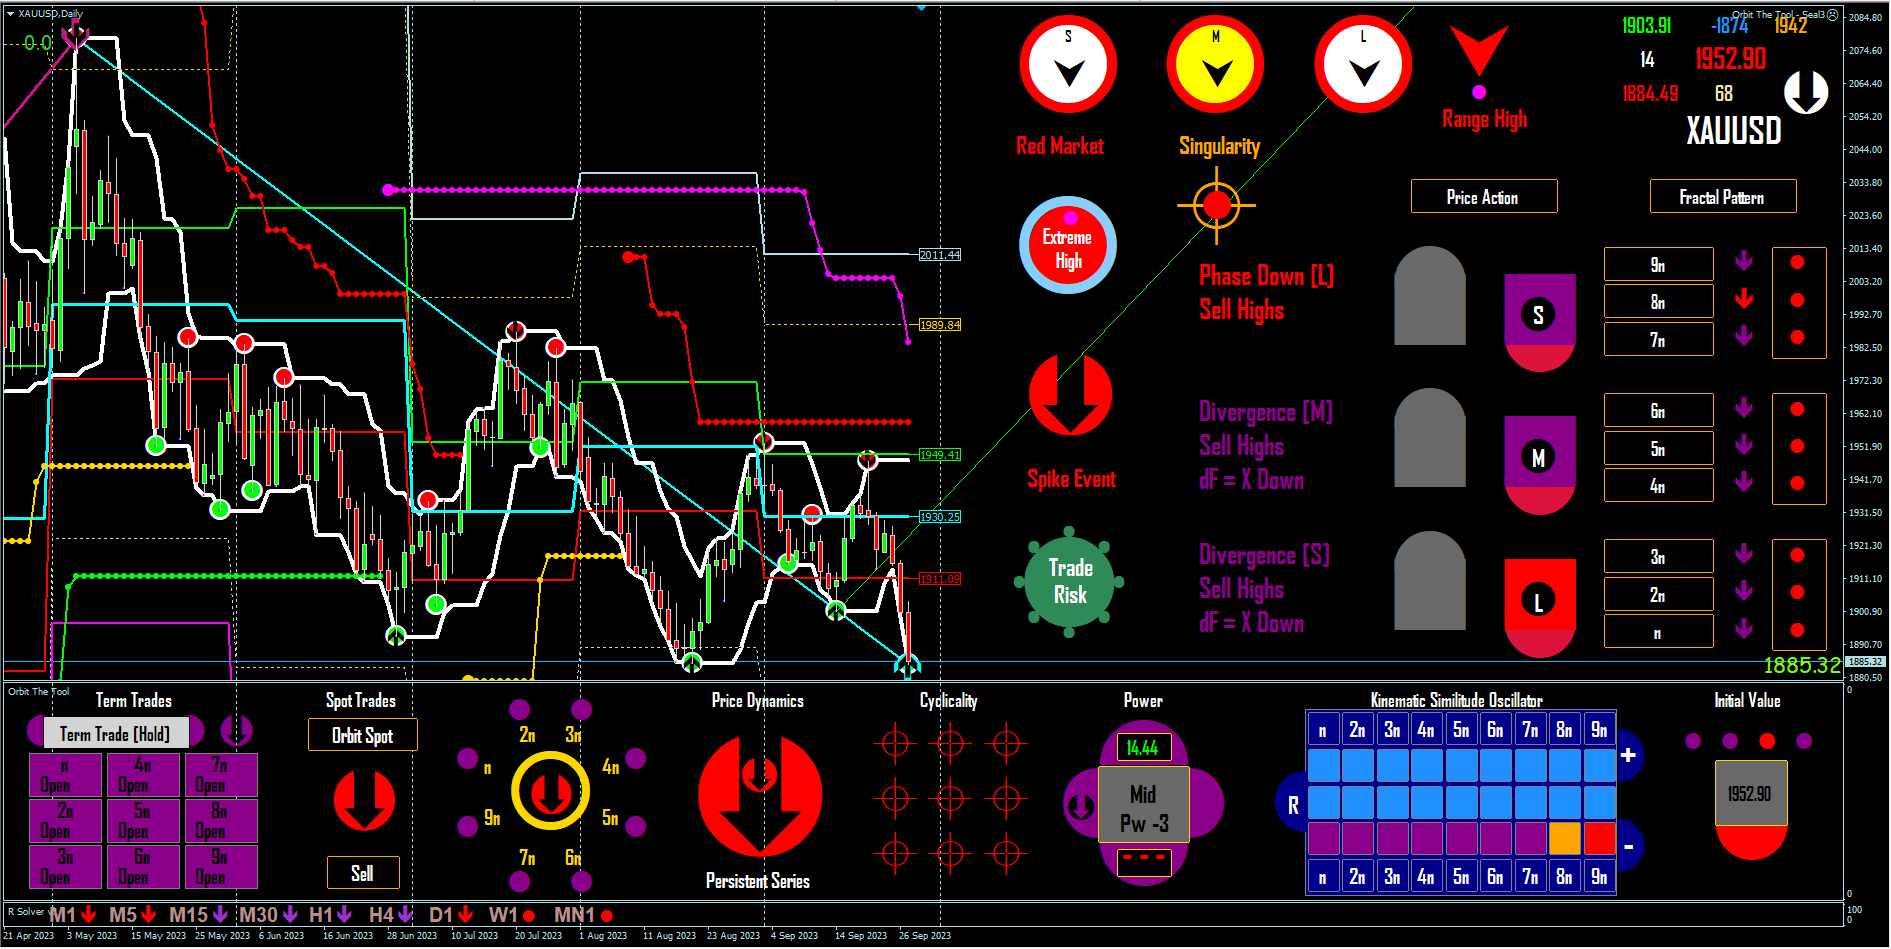
Task: Toggle the 9n red dot indicator
Action: 1797,263
